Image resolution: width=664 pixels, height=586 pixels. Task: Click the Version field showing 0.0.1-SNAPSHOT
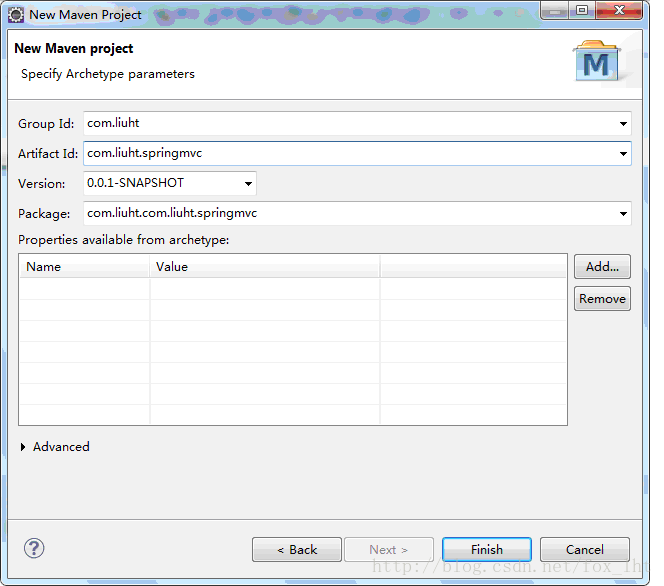170,184
